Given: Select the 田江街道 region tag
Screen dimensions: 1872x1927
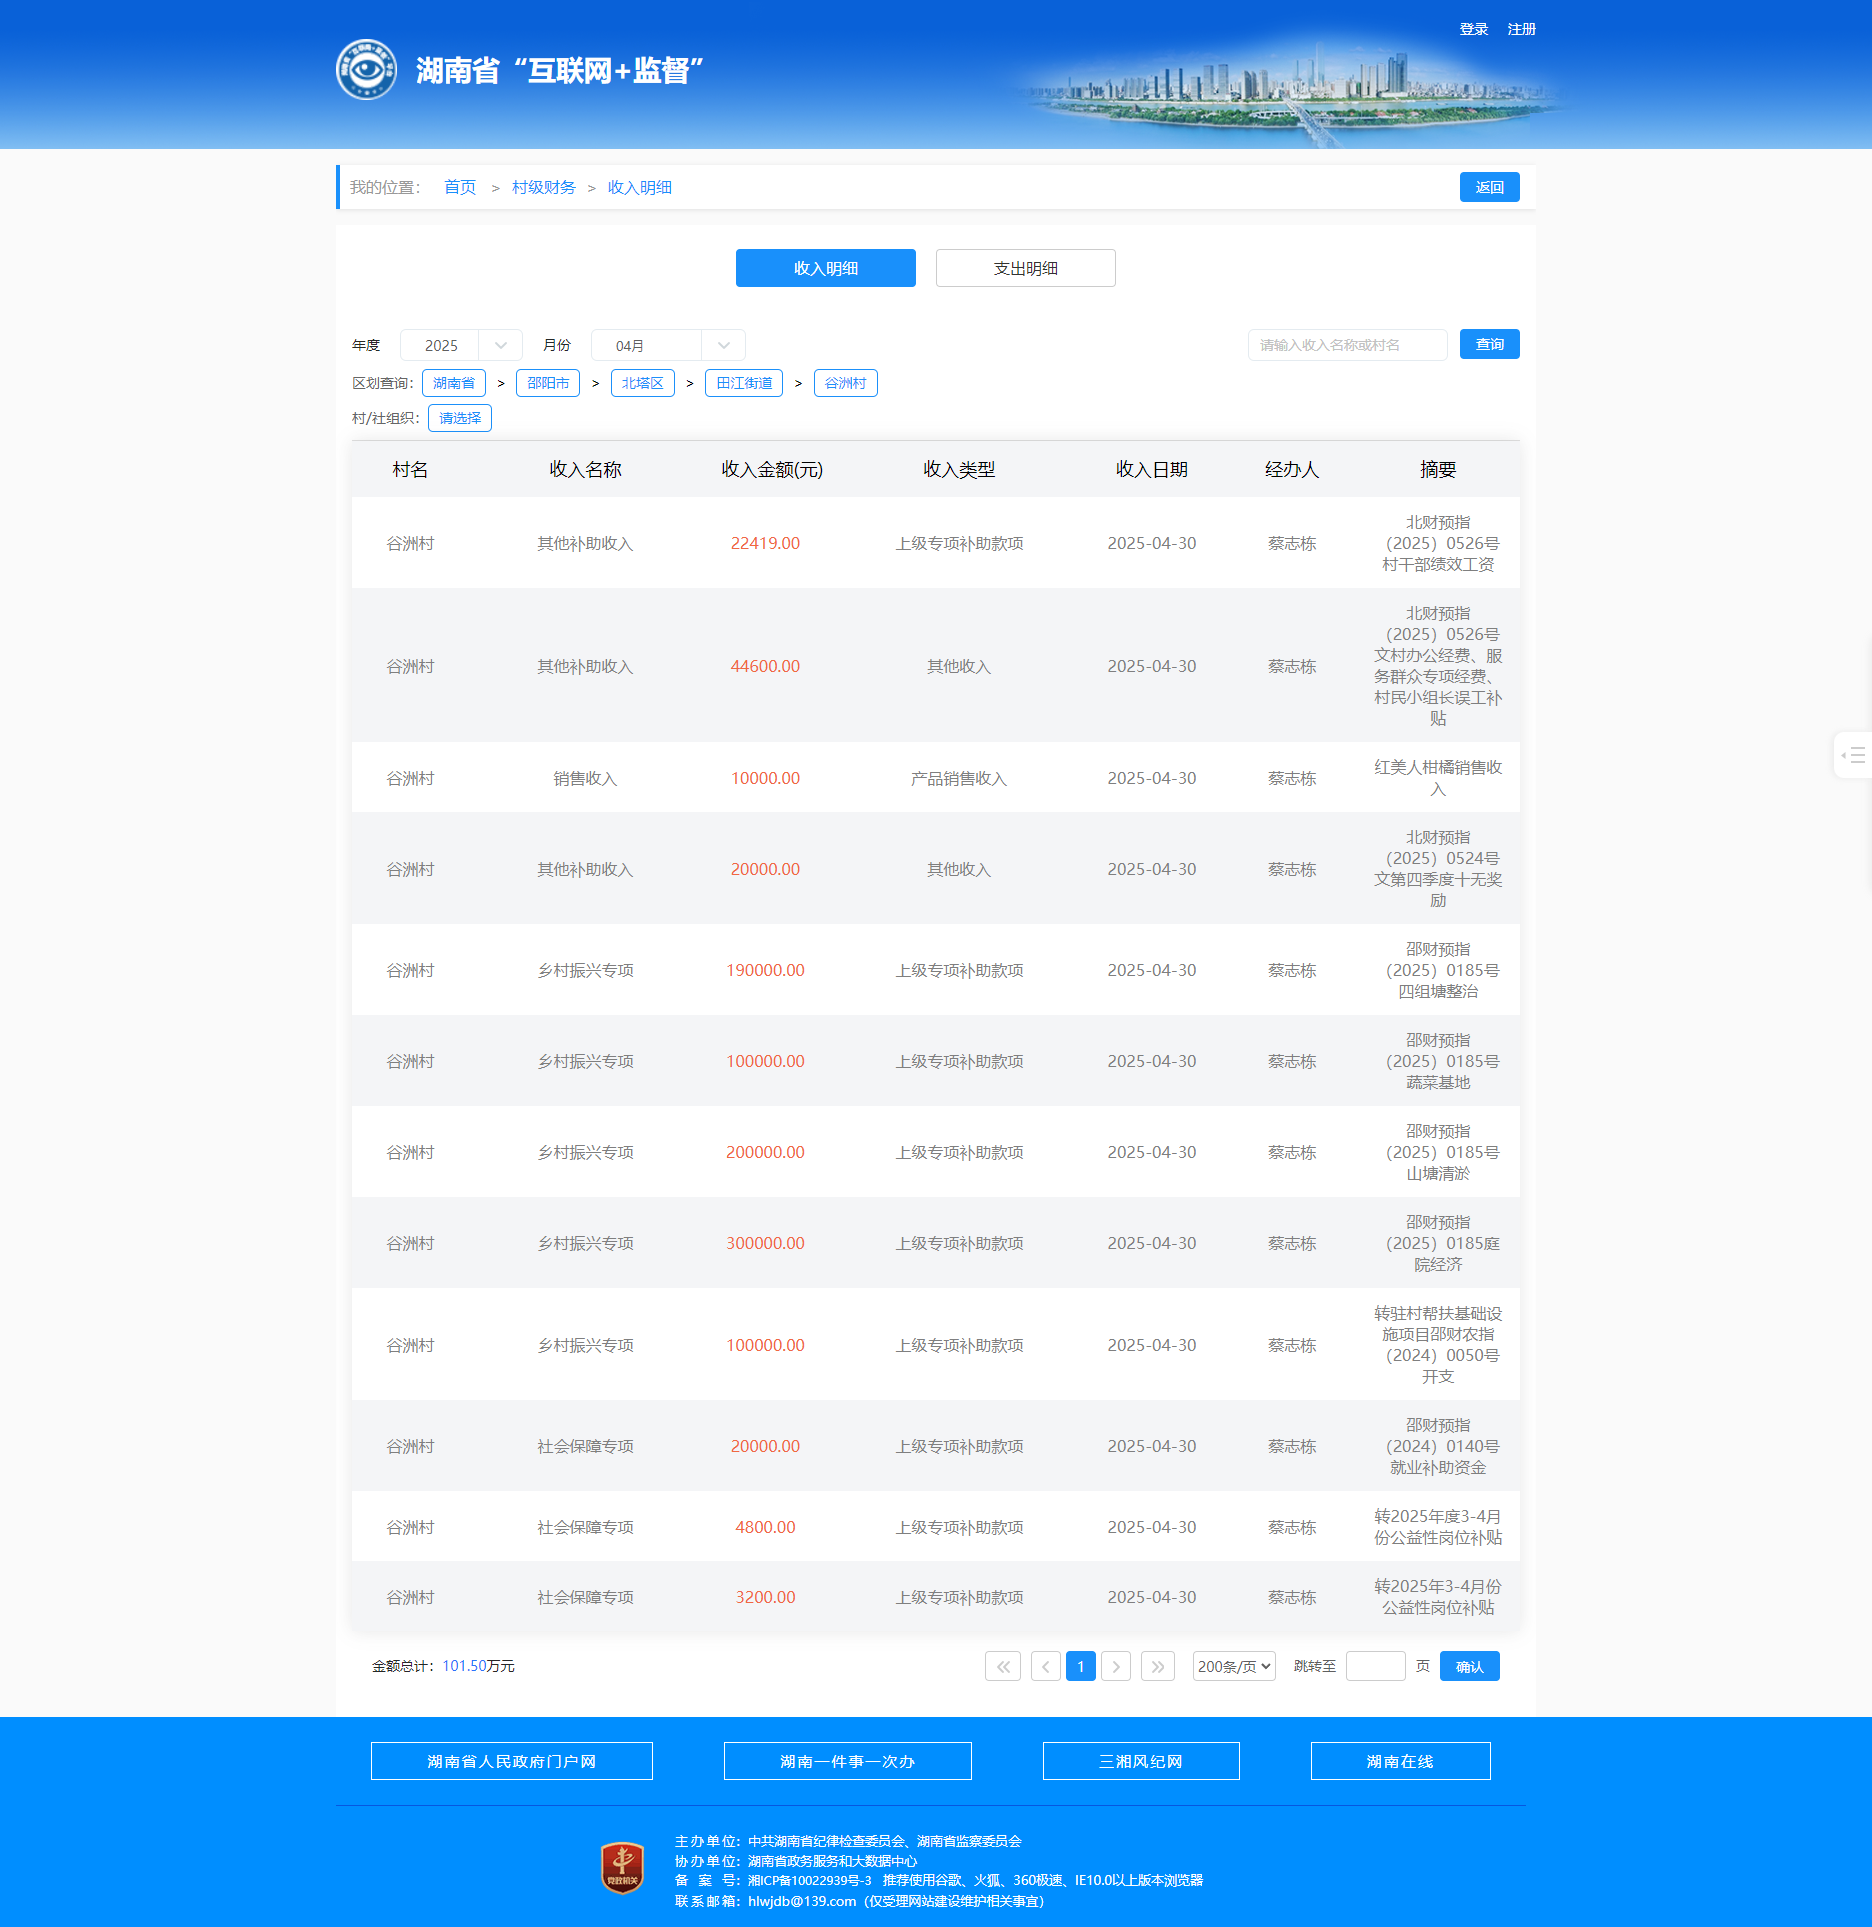Looking at the screenshot, I should 744,383.
